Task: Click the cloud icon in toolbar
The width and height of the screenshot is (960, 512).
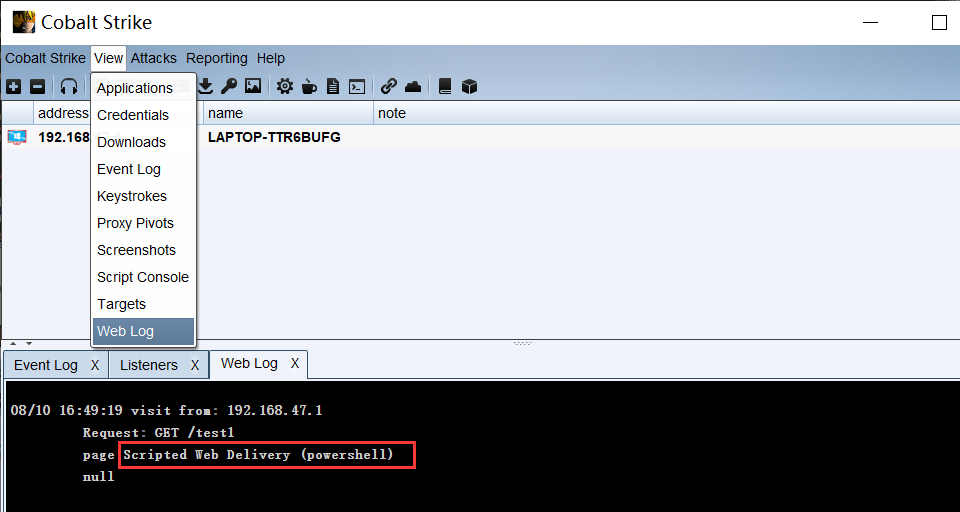Action: 413,87
